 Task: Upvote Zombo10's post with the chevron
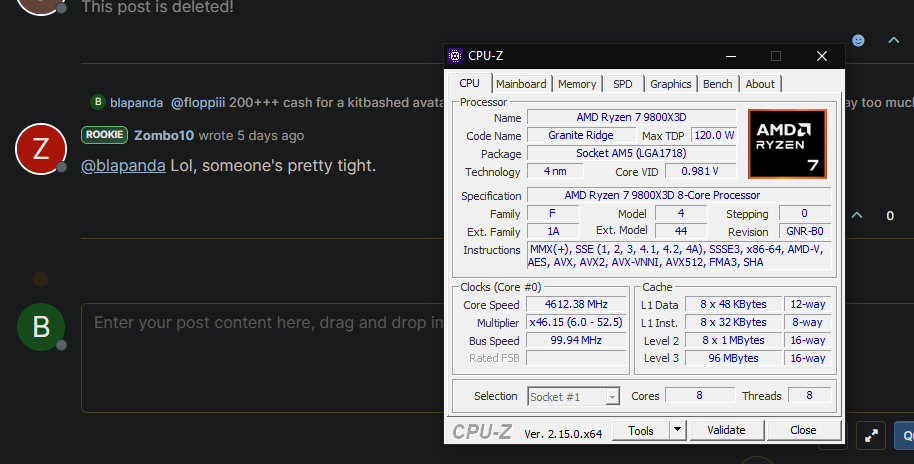click(857, 215)
